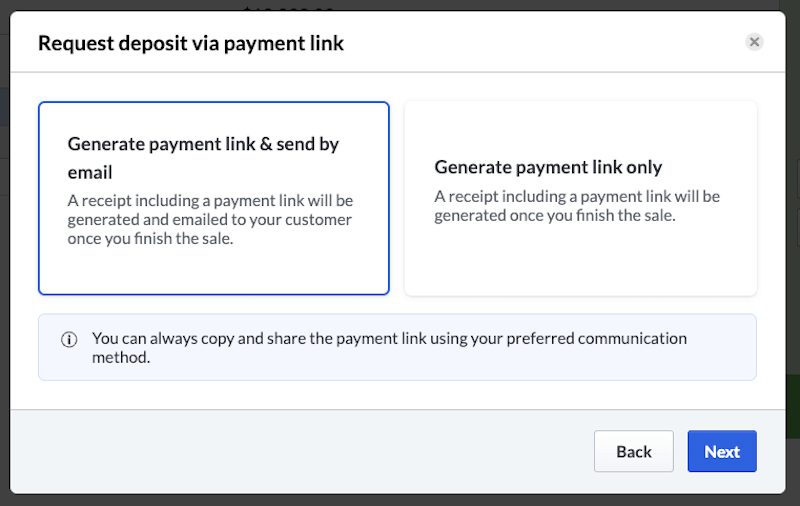This screenshot has width=800, height=506.
Task: Click the emailed receipt description in the first card
Action: (210, 220)
